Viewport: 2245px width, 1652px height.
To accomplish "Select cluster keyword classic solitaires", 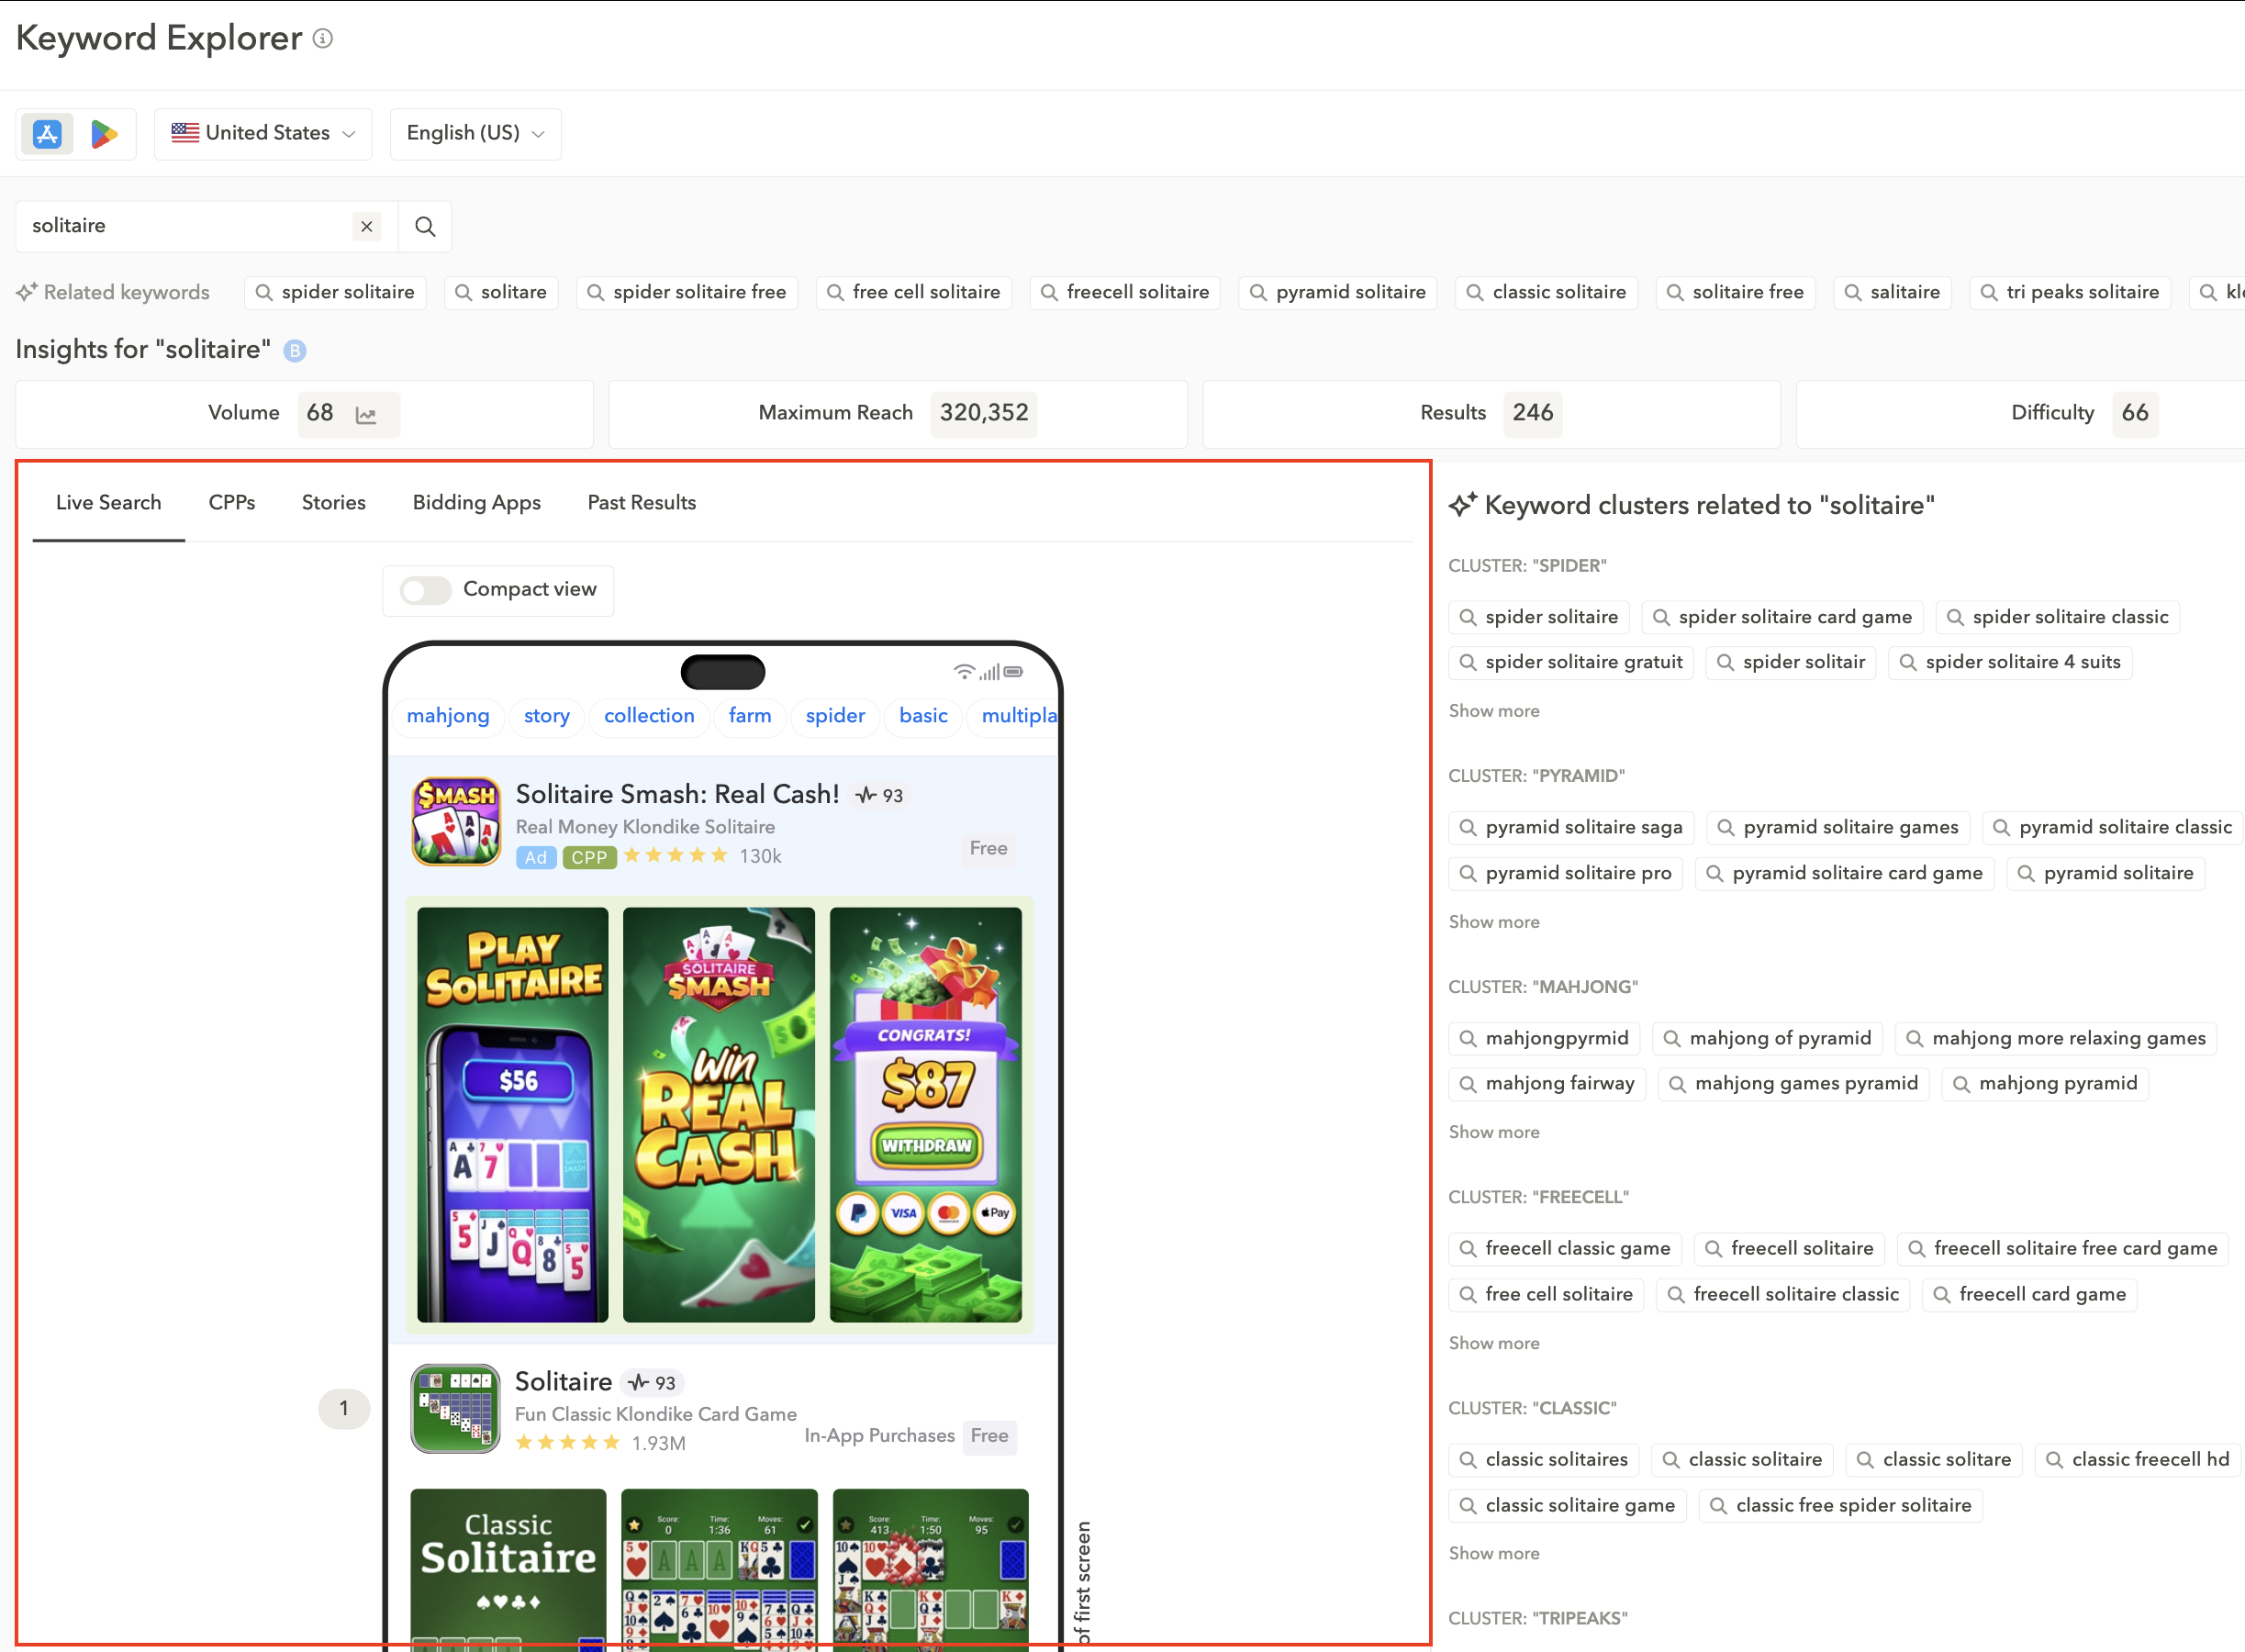I will (x=1544, y=1460).
